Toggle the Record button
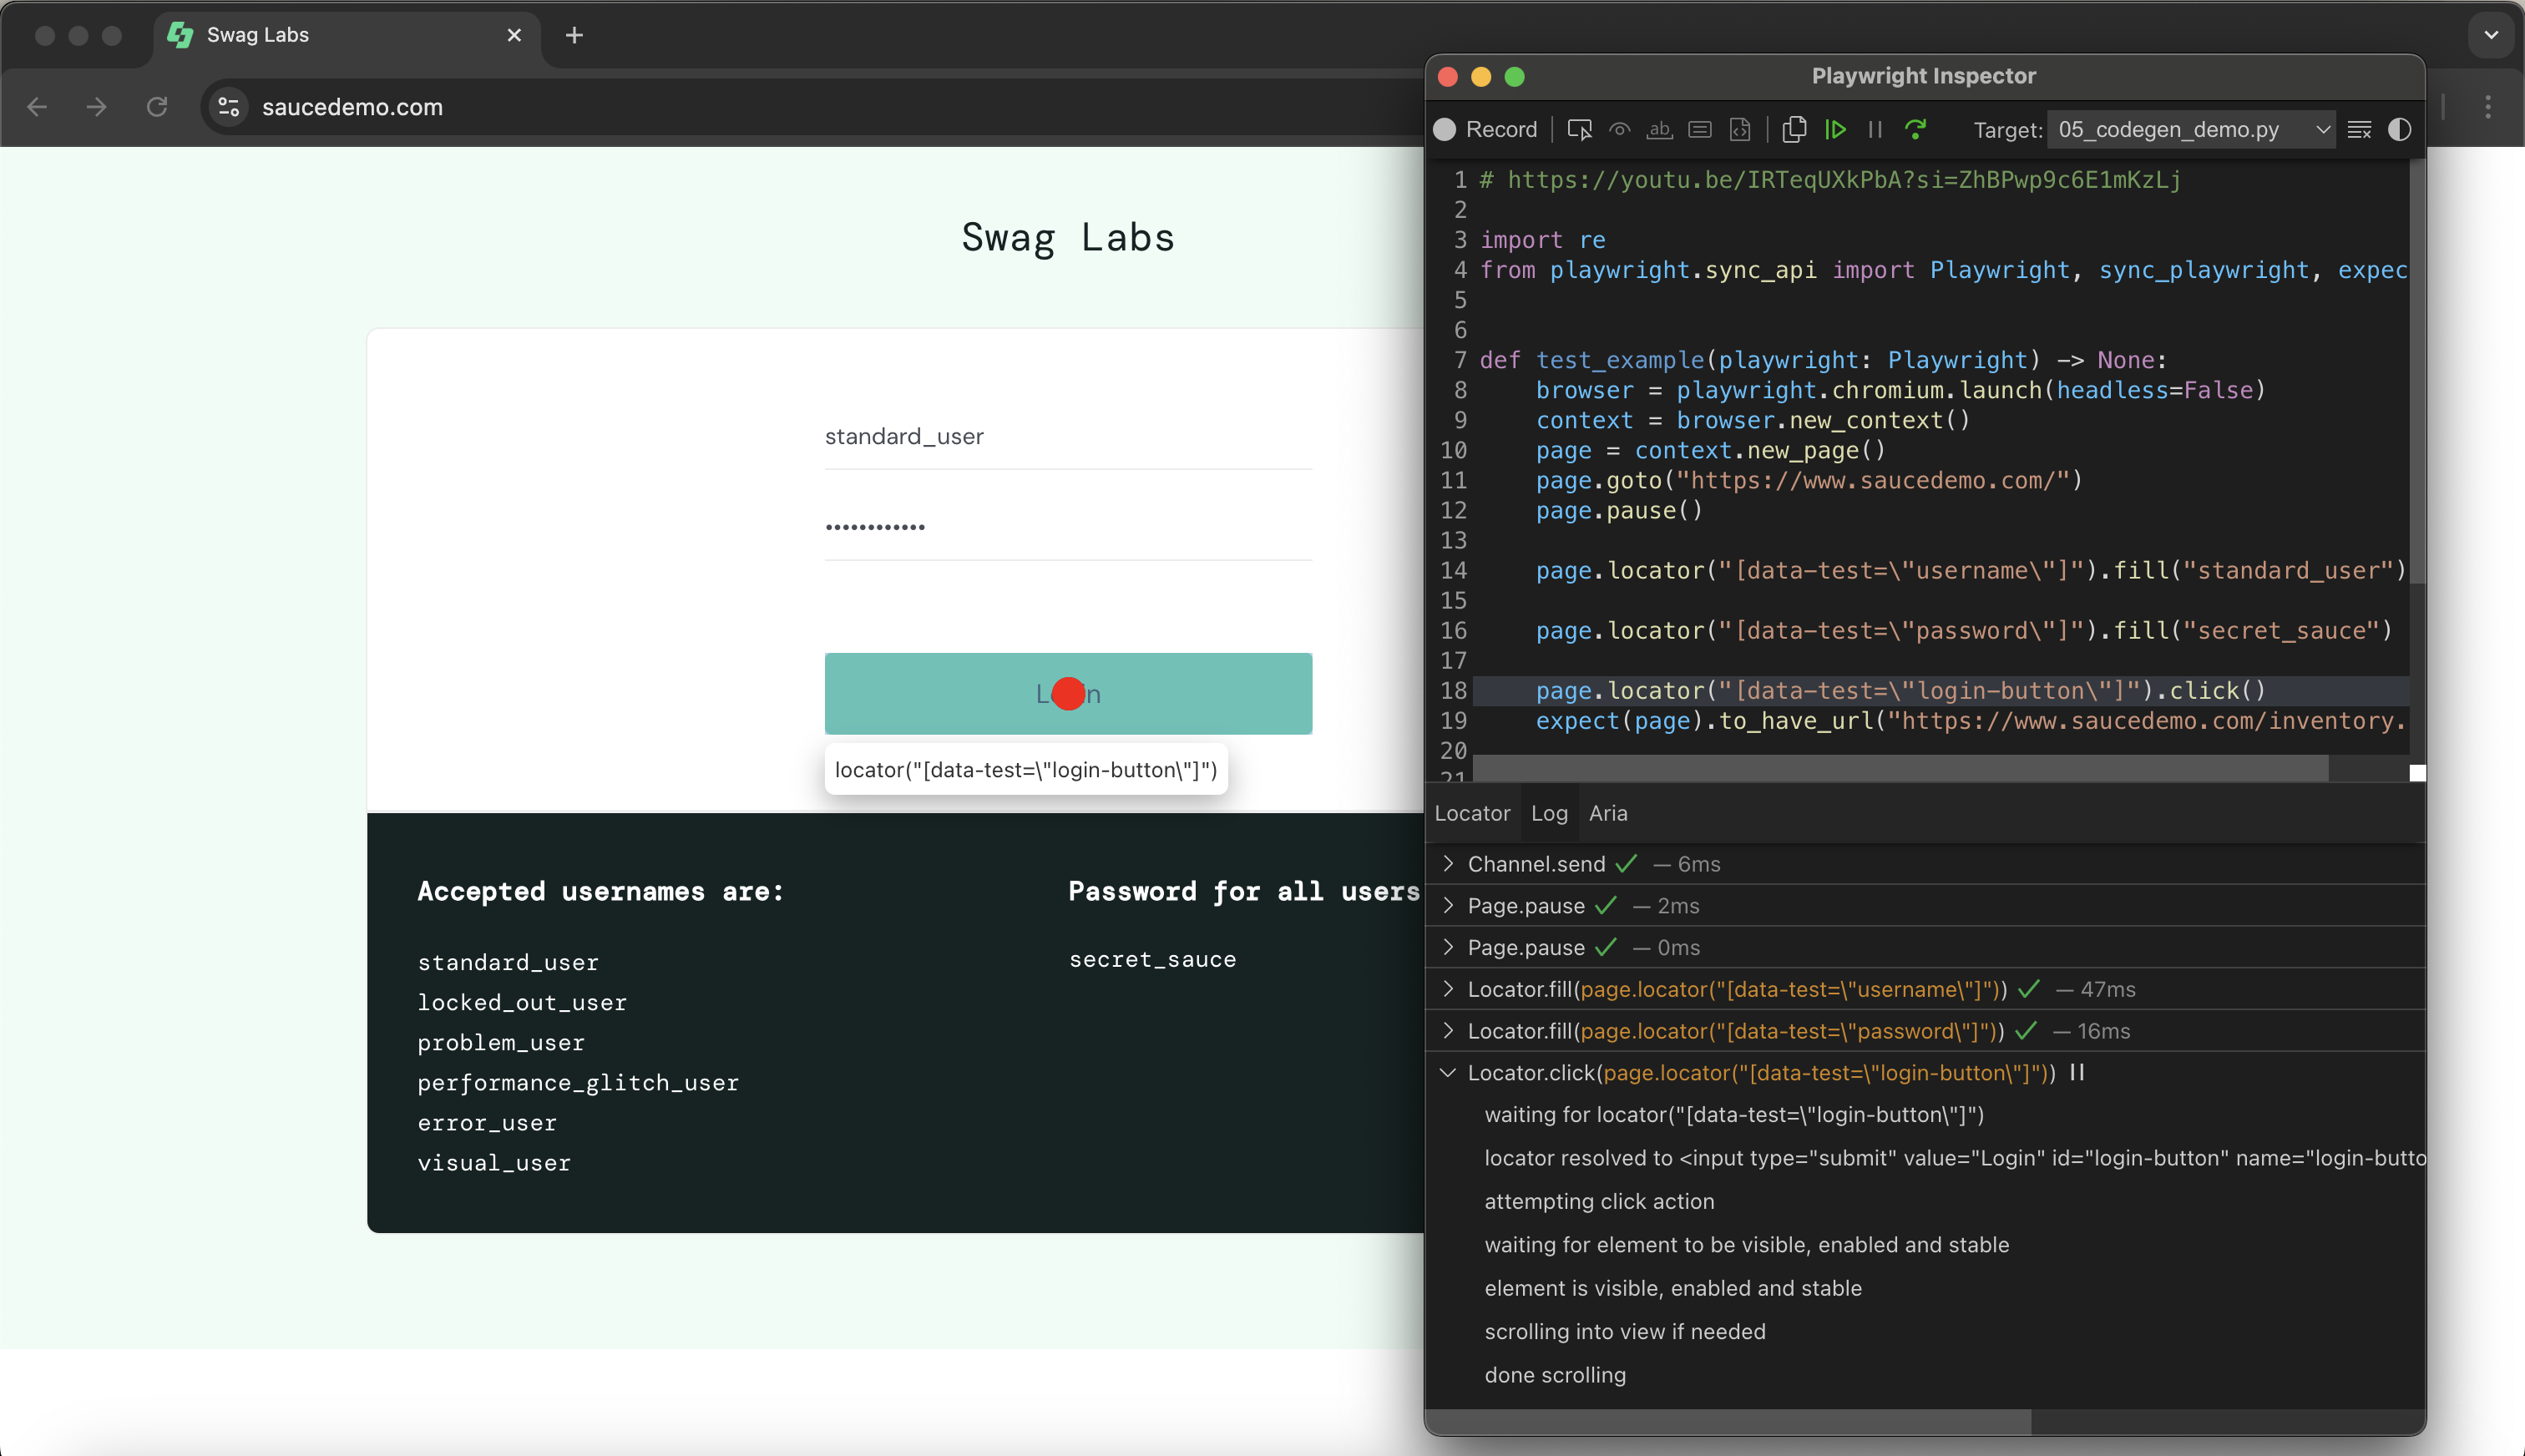The image size is (2525, 1456). (1485, 130)
